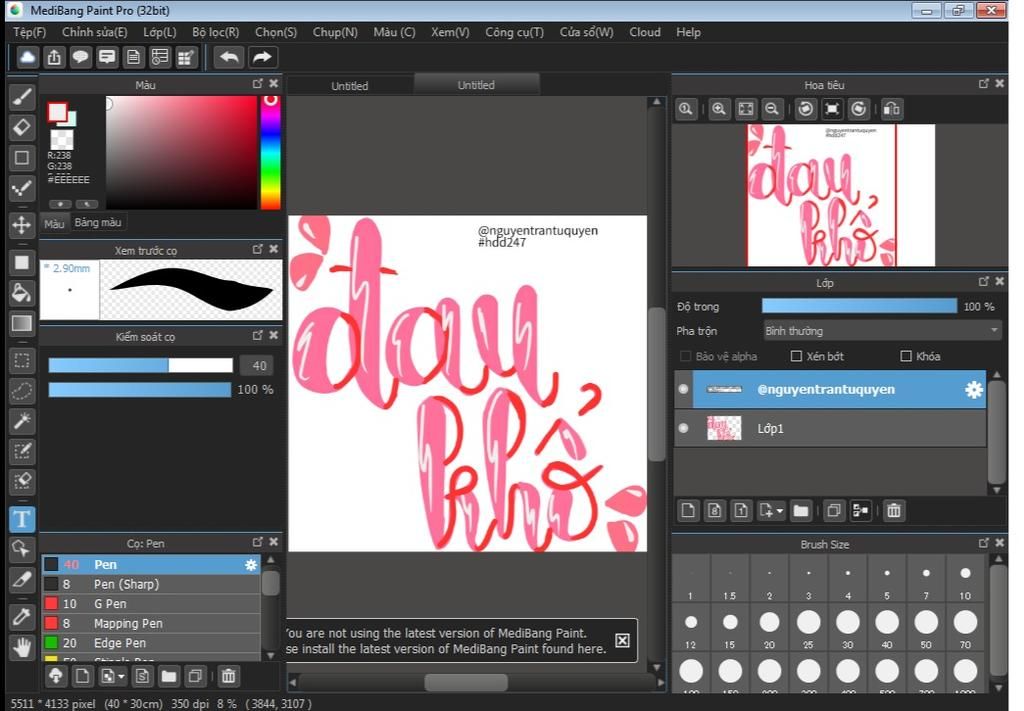Enable the Khóa lock checkbox
Image resolution: width=1024 pixels, height=711 pixels.
[906, 356]
